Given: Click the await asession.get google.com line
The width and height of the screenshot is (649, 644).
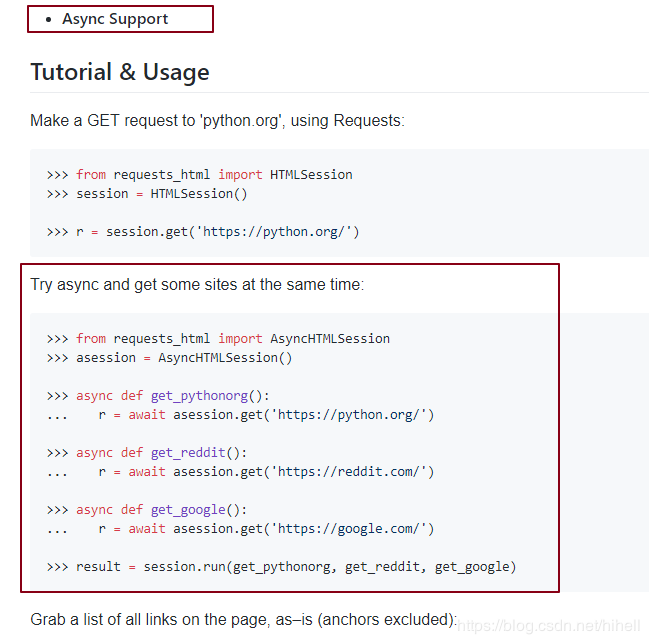Looking at the screenshot, I should (266, 528).
